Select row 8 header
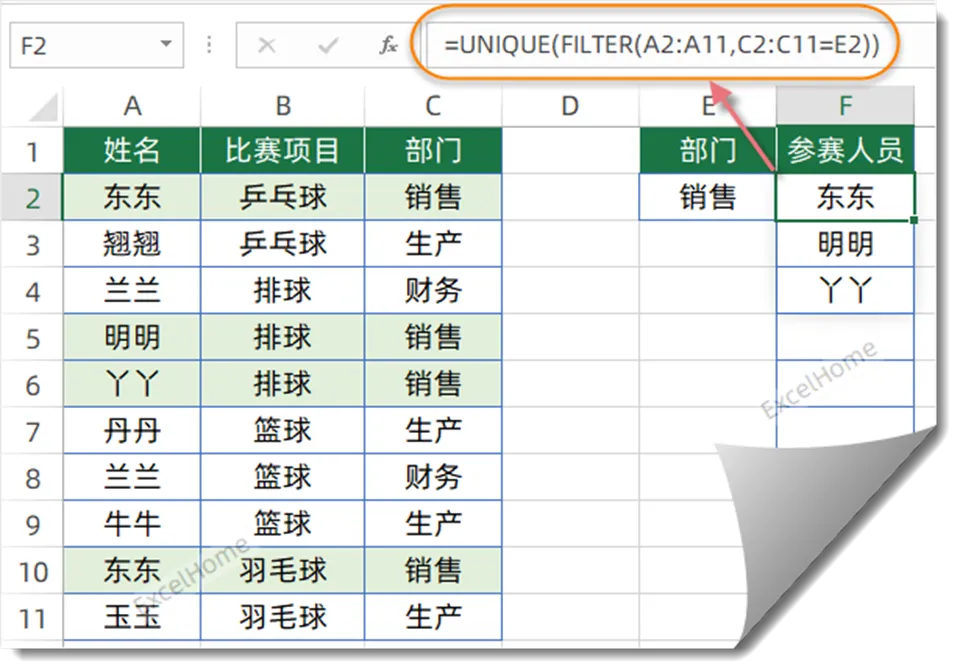The image size is (960, 672). pyautogui.click(x=32, y=478)
